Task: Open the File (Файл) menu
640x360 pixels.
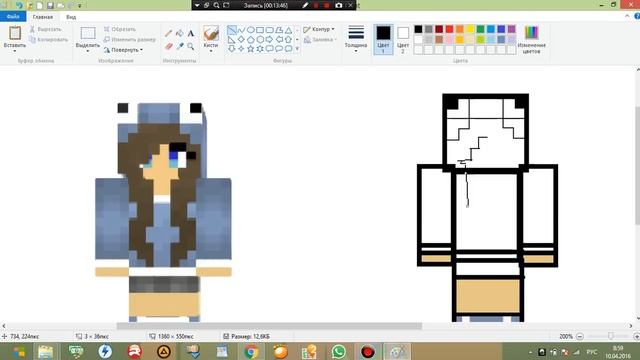Action: tap(13, 17)
